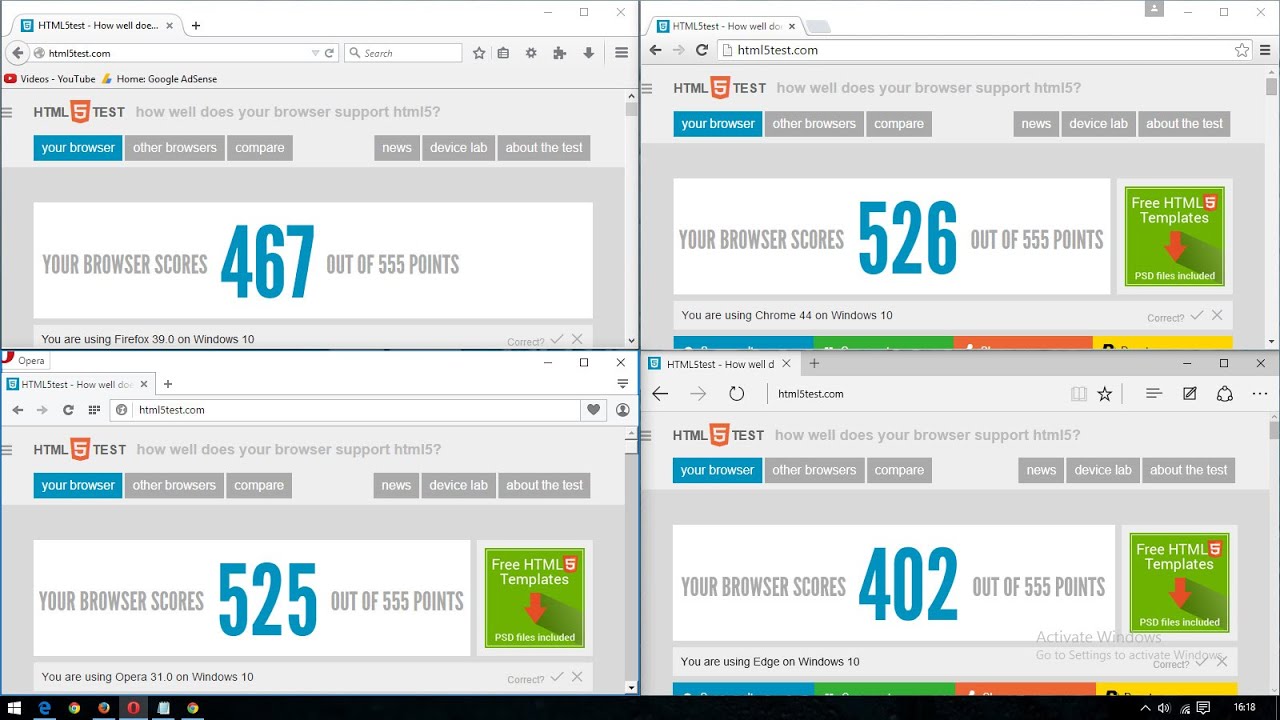Open the page side menu icon in Chrome
Image resolution: width=1280 pixels, height=720 pixels.
[x=647, y=89]
